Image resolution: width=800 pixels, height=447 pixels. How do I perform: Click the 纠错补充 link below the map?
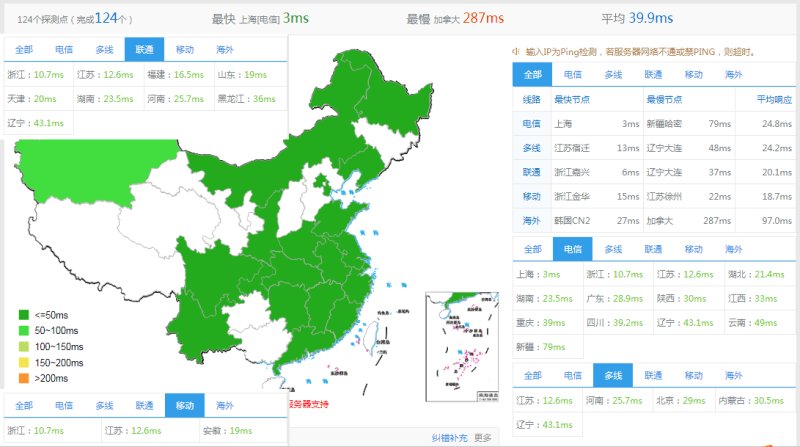point(449,438)
